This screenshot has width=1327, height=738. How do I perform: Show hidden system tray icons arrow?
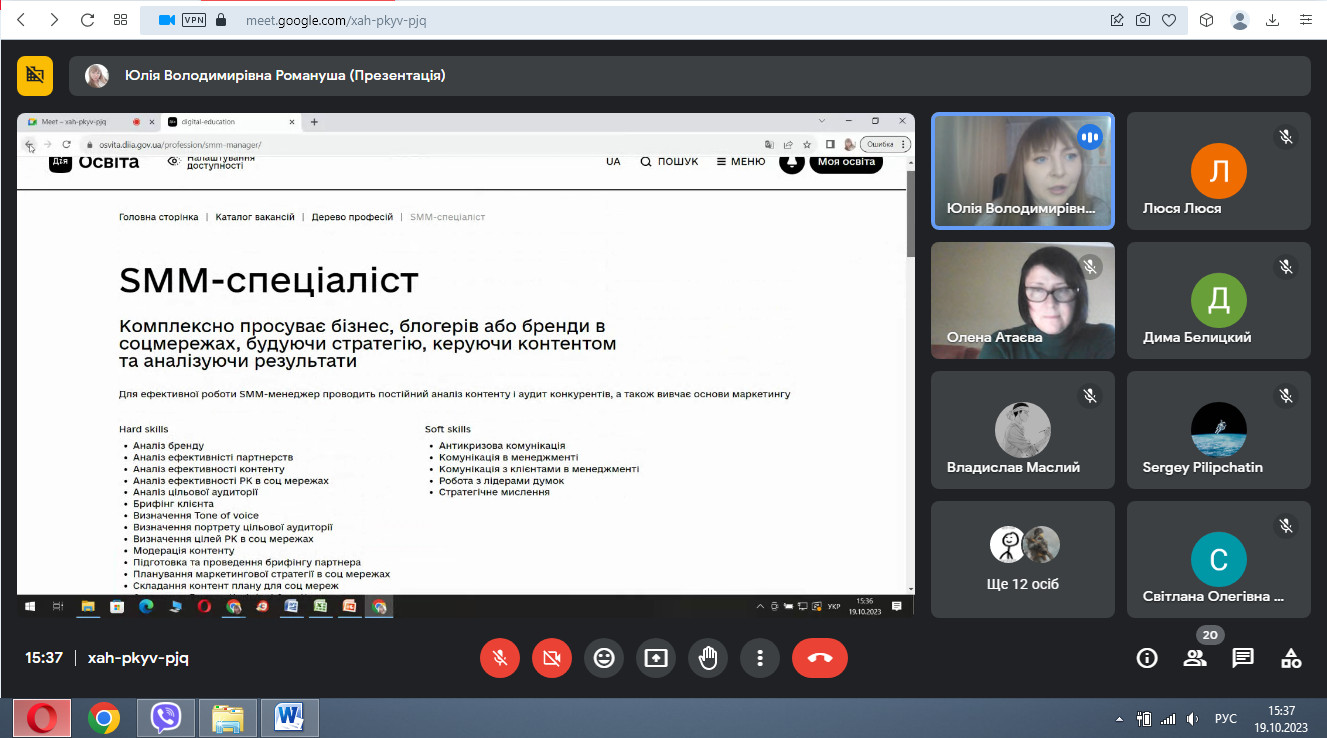pos(1119,719)
